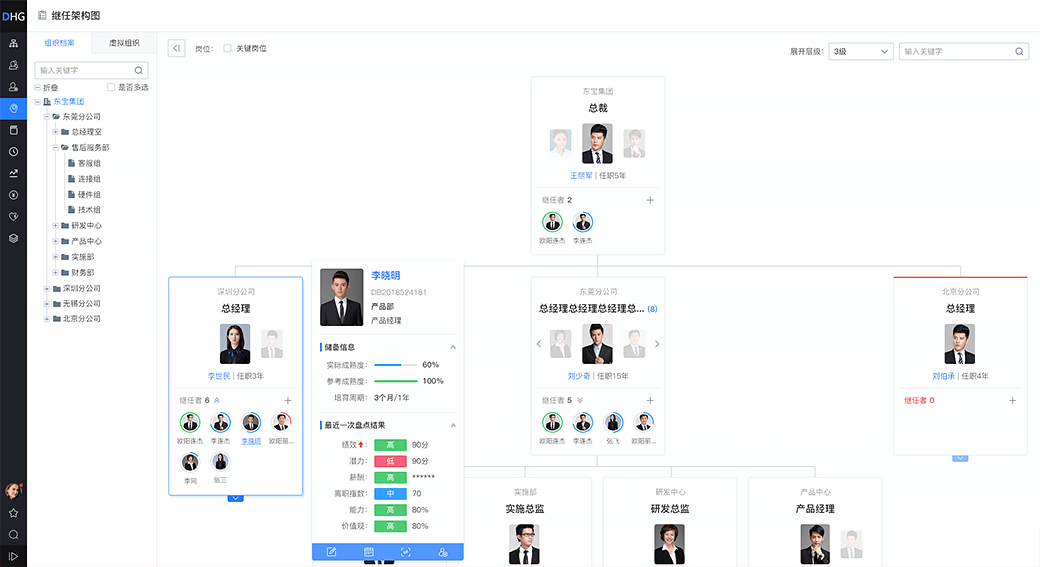1040x567 pixels.
Task: Switch to the 虚拟组织 tab
Action: (x=124, y=43)
